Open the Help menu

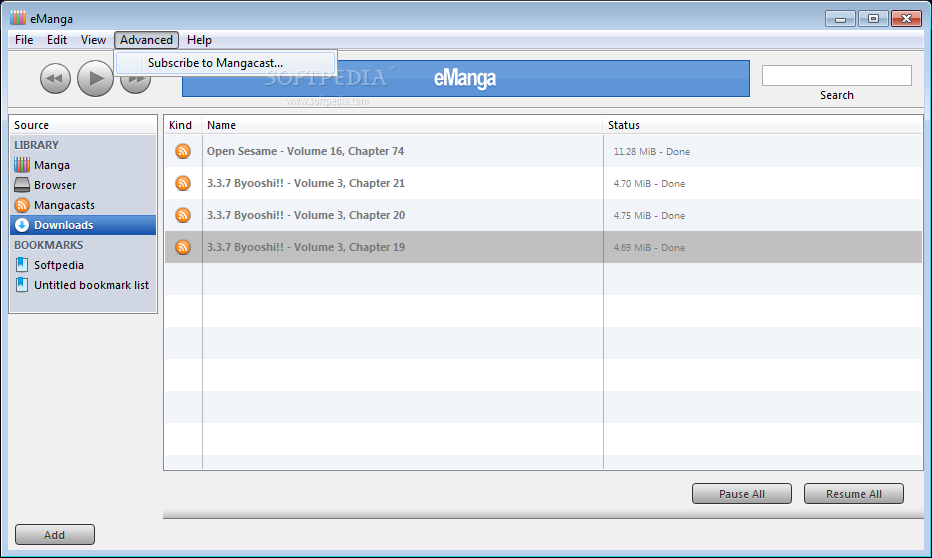(199, 40)
